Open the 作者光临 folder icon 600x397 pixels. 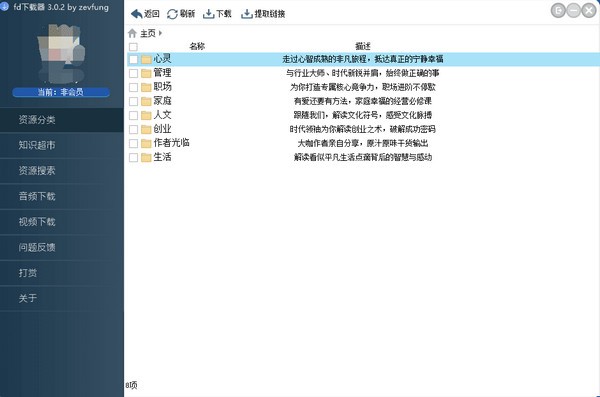pyautogui.click(x=146, y=143)
